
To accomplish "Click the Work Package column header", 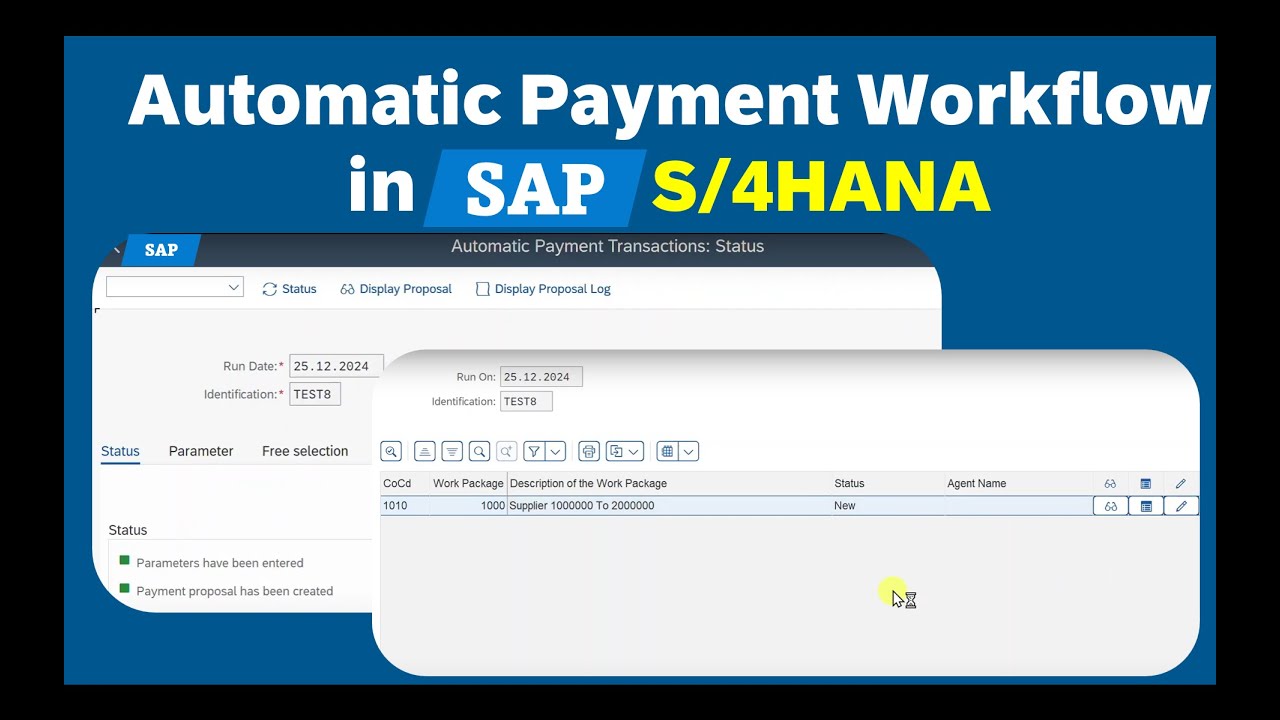I will 468,483.
